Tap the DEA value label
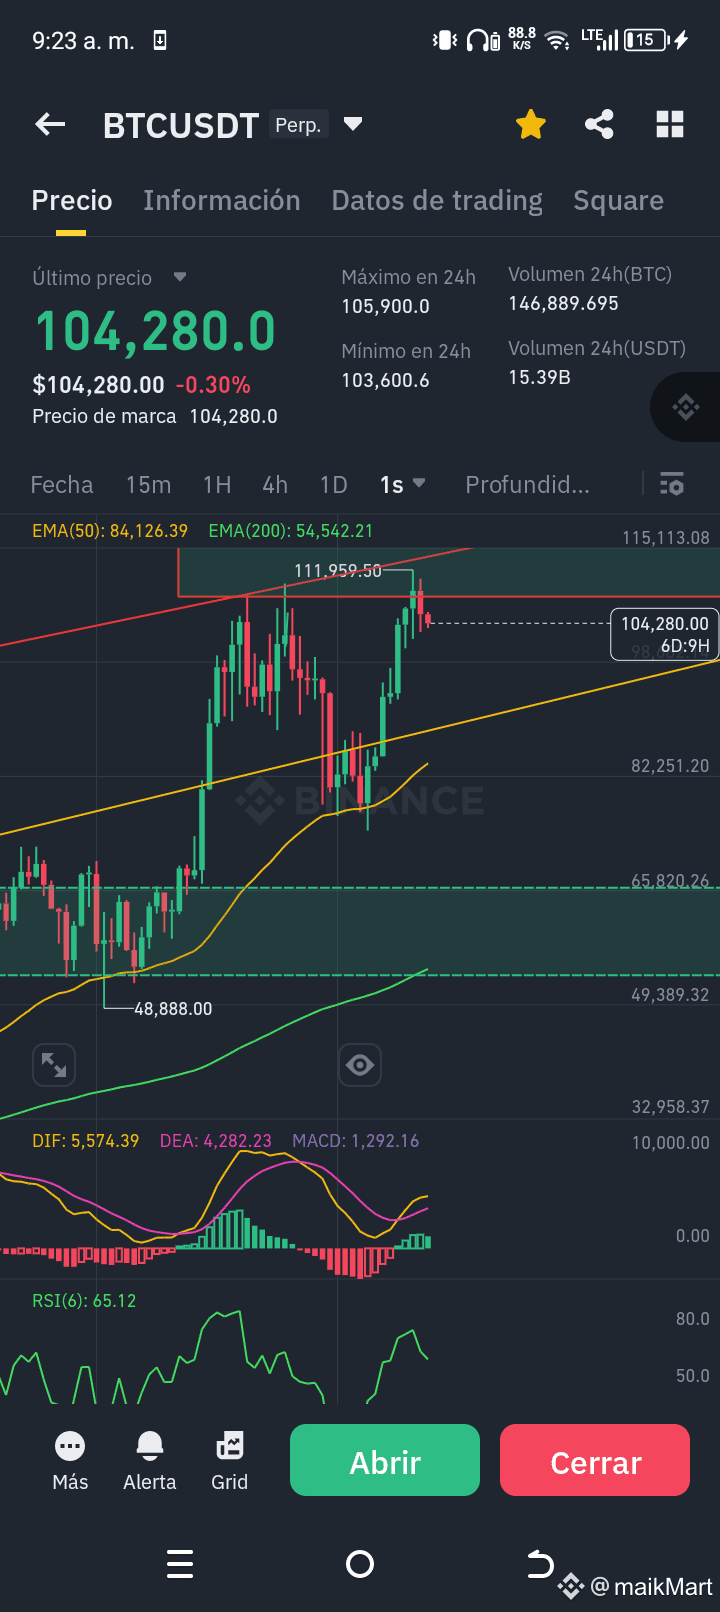Screen dimensions: 720x1612 pos(216,1141)
